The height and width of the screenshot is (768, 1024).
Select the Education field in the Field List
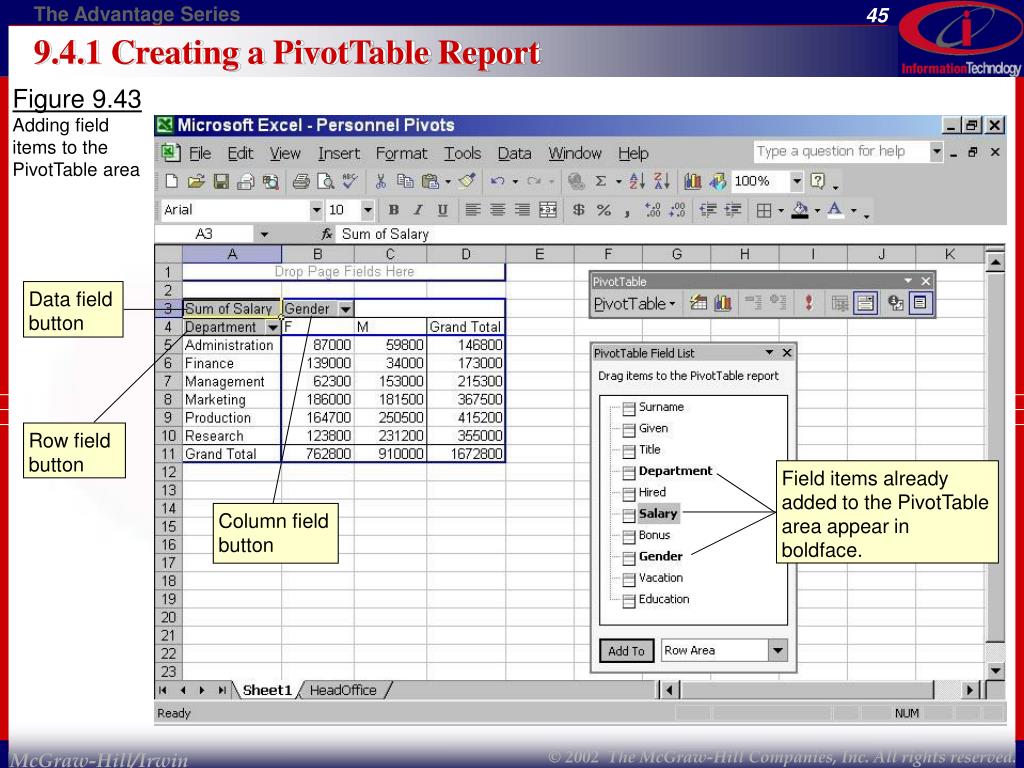(664, 599)
